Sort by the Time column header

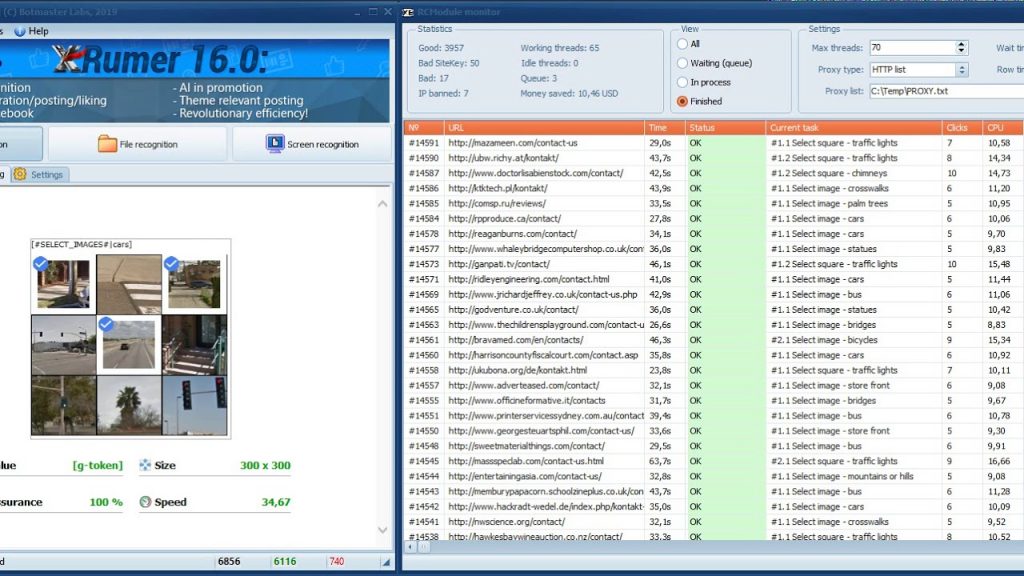tap(665, 127)
